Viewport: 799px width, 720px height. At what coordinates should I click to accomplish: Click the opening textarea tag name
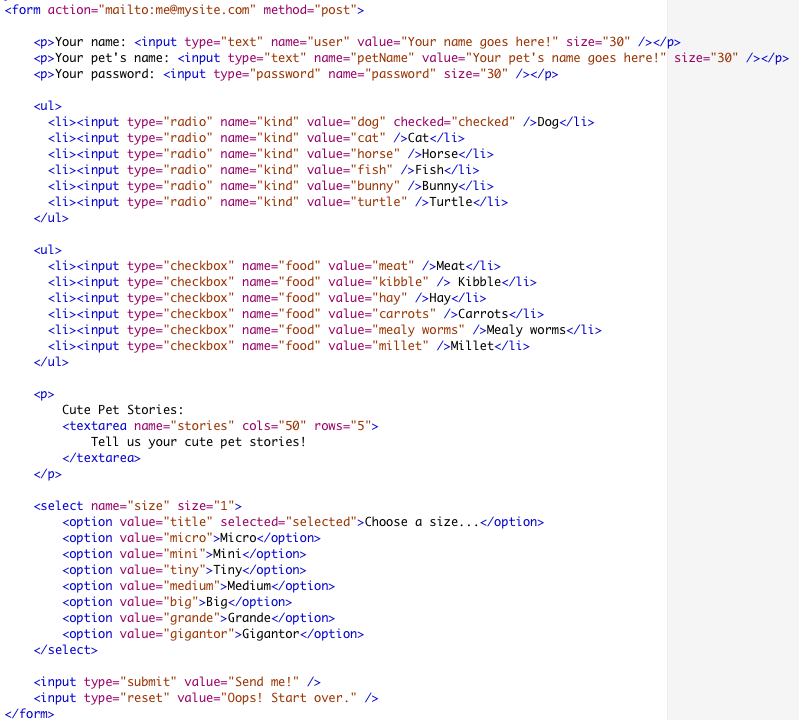(98, 426)
